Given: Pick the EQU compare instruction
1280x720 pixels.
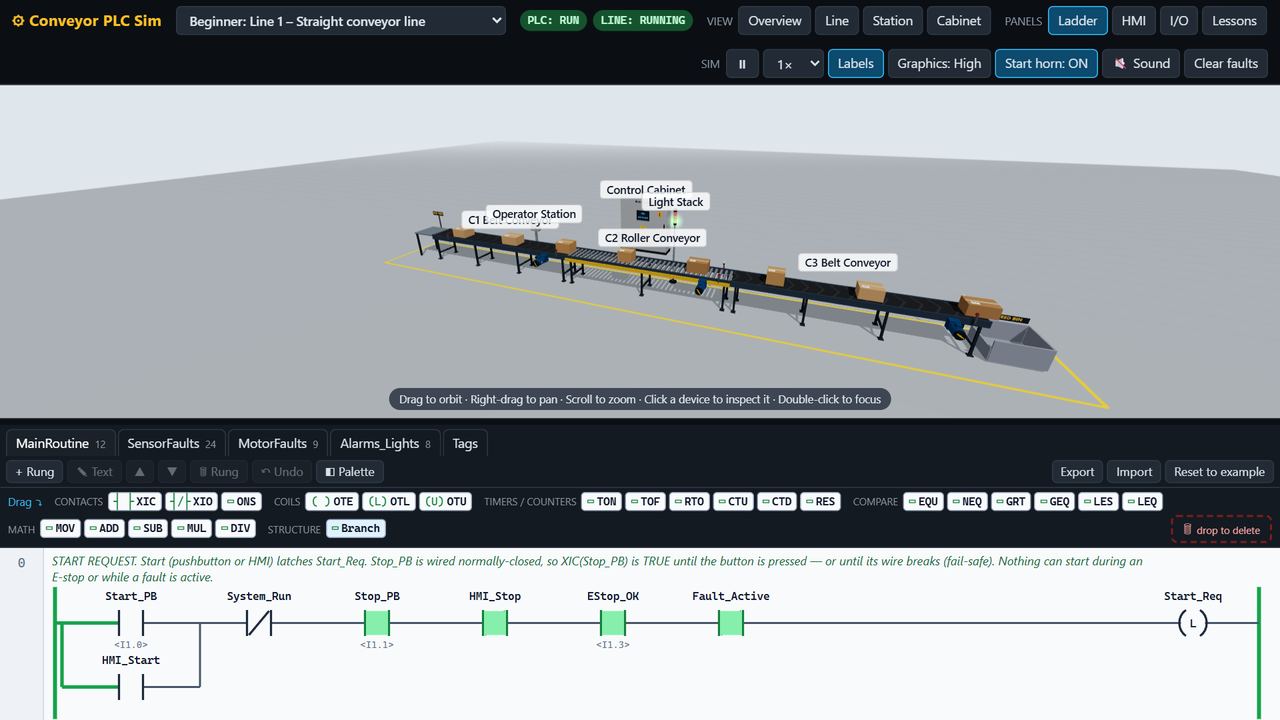Looking at the screenshot, I should (923, 501).
